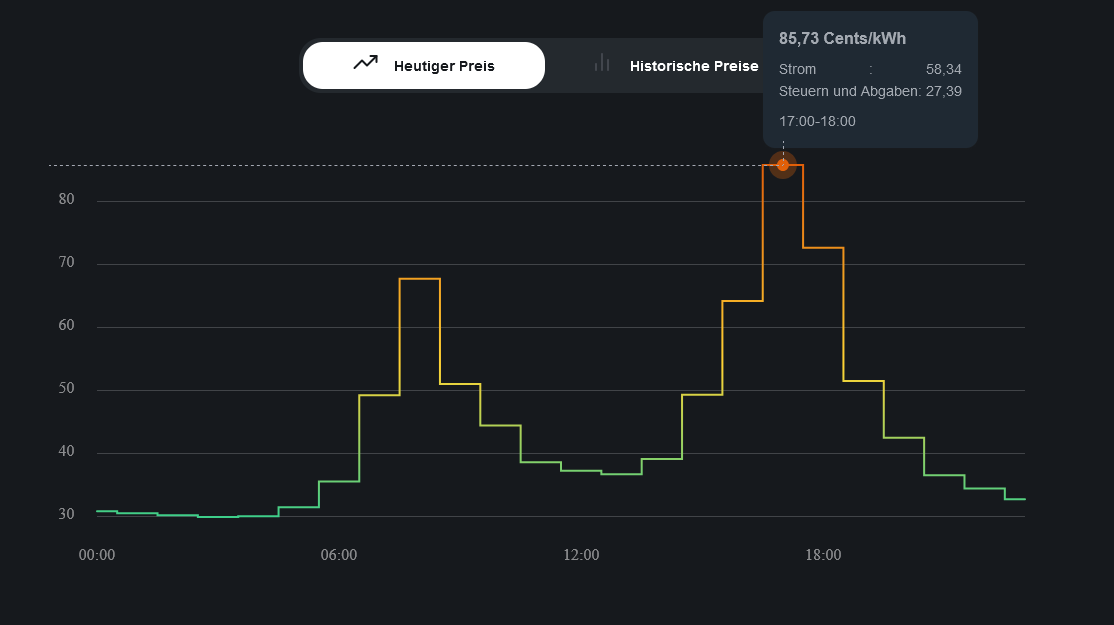
Task: Click the bar chart icon for historical prices
Action: pos(602,63)
